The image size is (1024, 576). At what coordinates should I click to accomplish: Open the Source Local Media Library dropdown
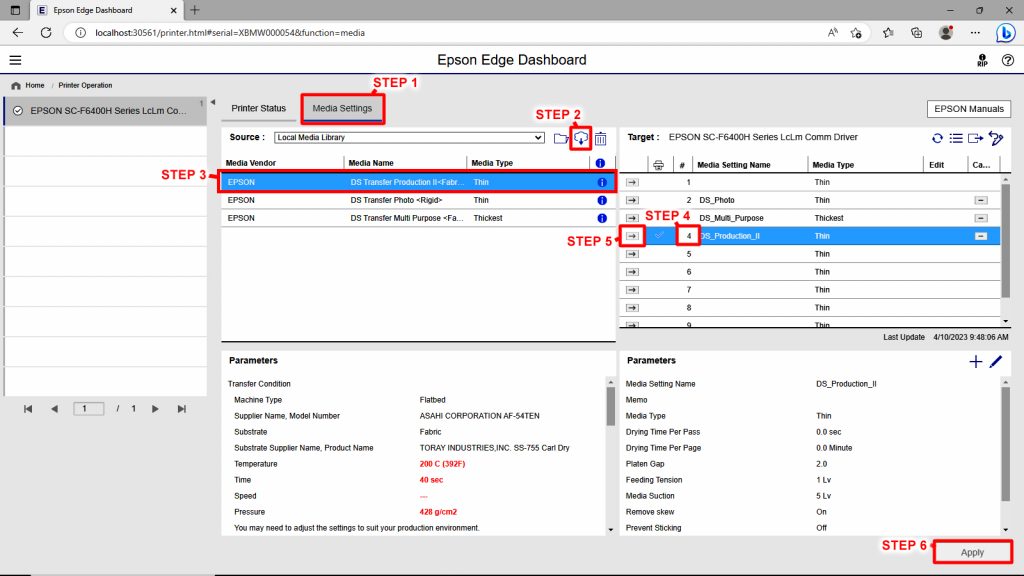click(x=409, y=138)
